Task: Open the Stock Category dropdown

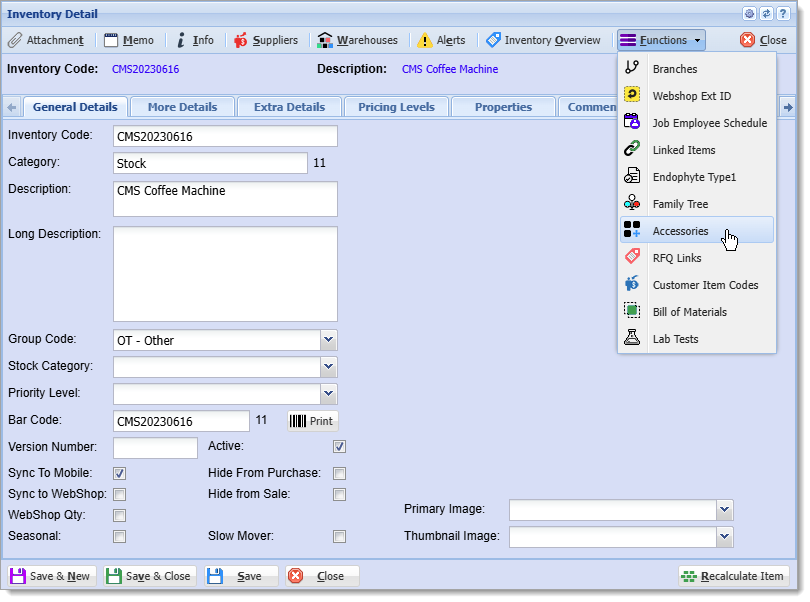Action: coord(329,367)
